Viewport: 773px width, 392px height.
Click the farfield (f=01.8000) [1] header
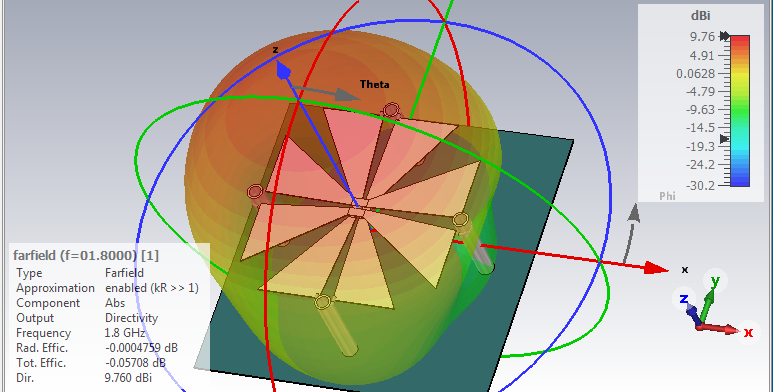pos(86,255)
